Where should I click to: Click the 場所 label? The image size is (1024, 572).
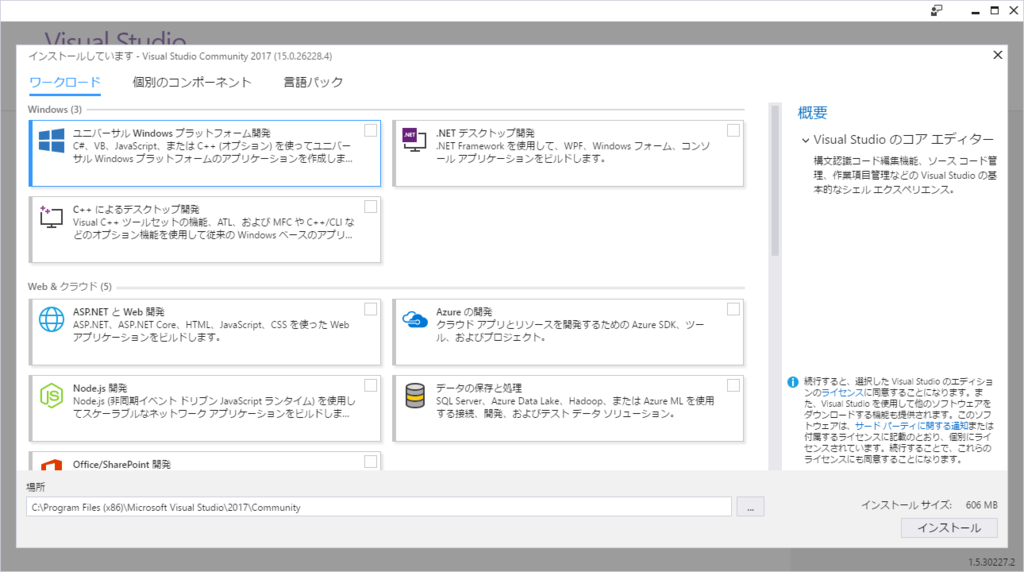click(36, 487)
